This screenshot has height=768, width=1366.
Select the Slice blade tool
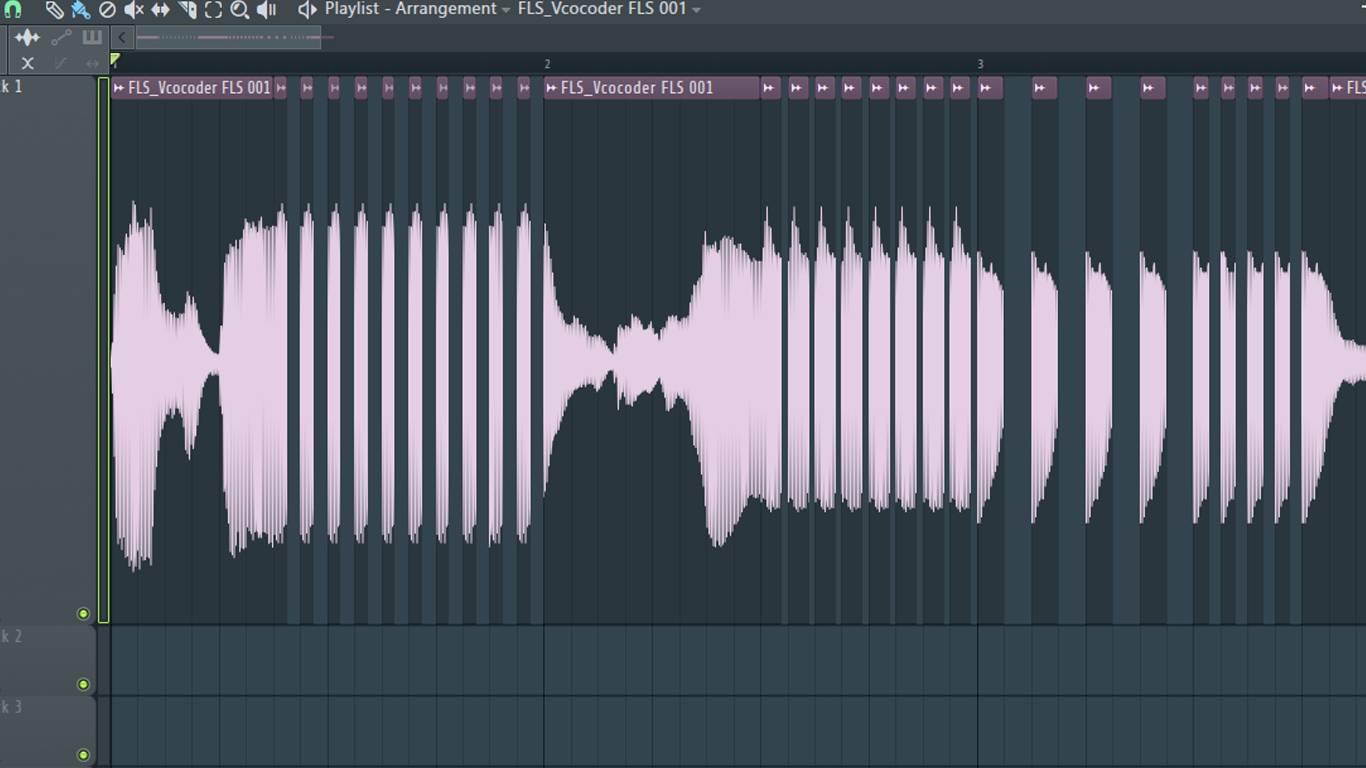pyautogui.click(x=187, y=10)
